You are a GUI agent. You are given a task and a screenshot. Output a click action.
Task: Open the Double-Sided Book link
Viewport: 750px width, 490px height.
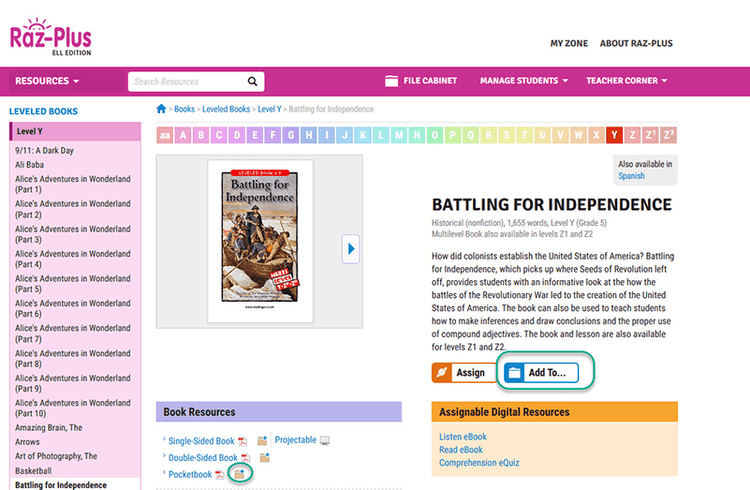pyautogui.click(x=203, y=458)
